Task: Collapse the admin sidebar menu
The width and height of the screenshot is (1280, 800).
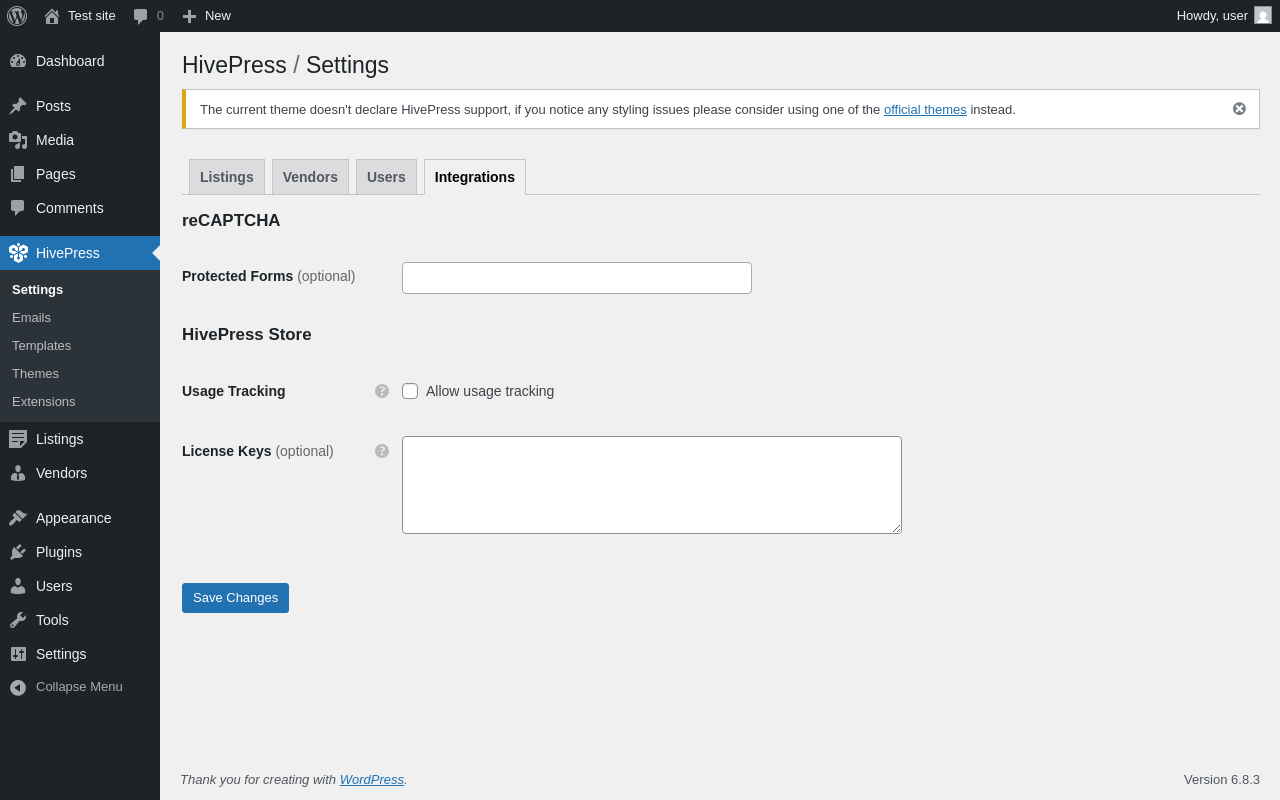Action: click(x=78, y=687)
